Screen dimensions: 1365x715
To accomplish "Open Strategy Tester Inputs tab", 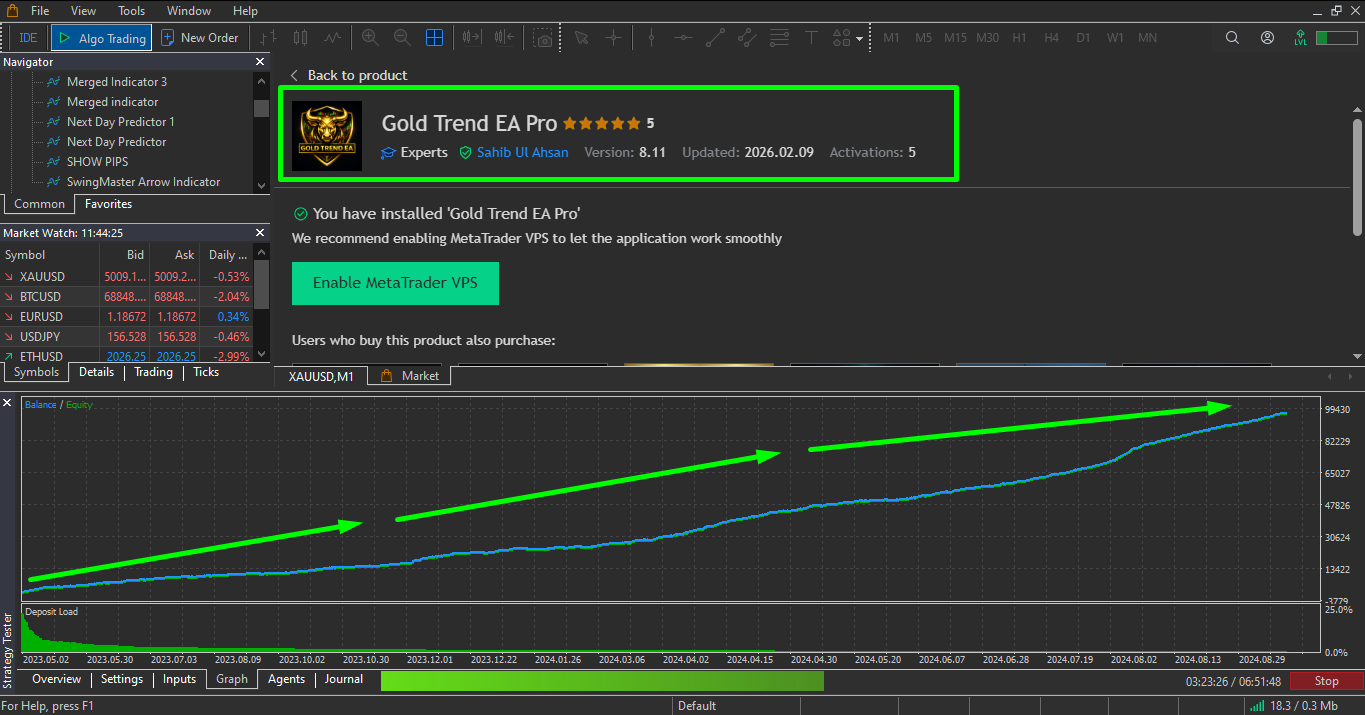I will (180, 679).
